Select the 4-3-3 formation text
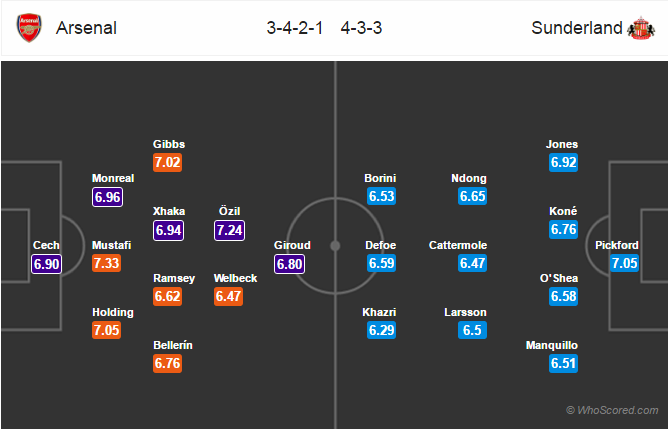 361,28
